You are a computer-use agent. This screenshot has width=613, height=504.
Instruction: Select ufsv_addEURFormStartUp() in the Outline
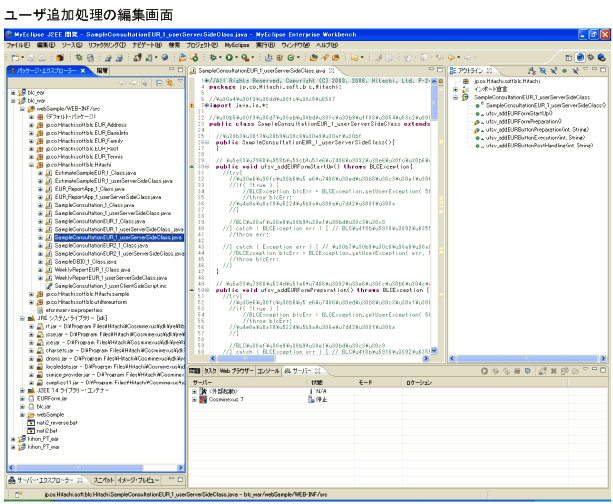pyautogui.click(x=521, y=112)
